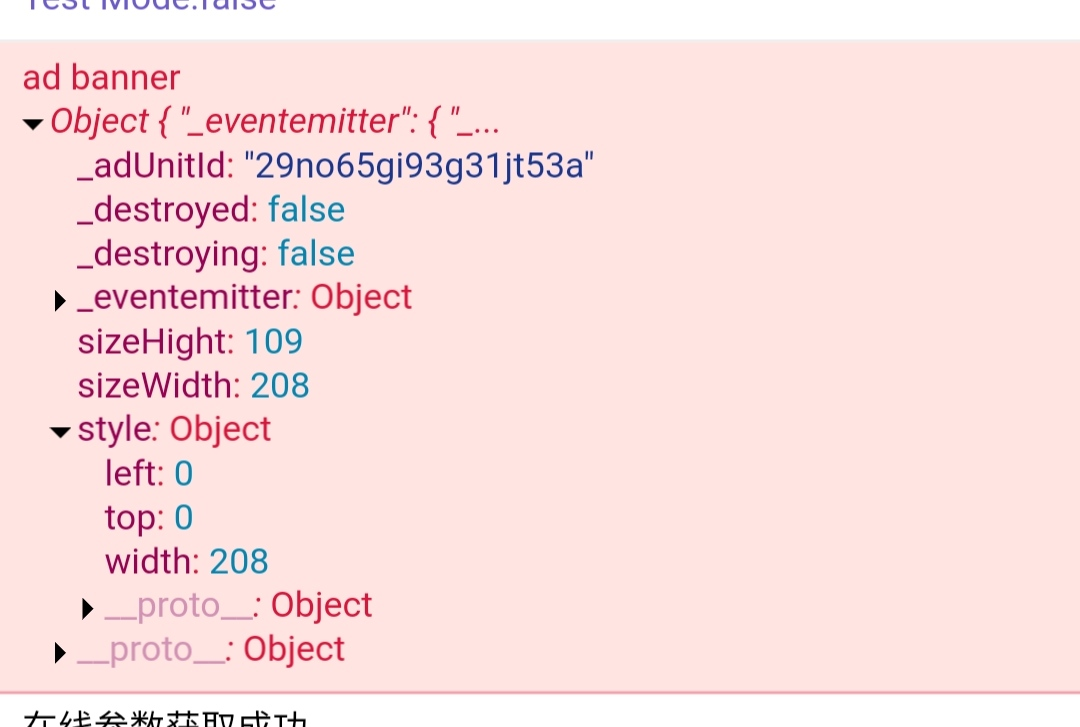Click the _adUnitId string value
Viewport: 1080px width, 727px height.
point(419,166)
